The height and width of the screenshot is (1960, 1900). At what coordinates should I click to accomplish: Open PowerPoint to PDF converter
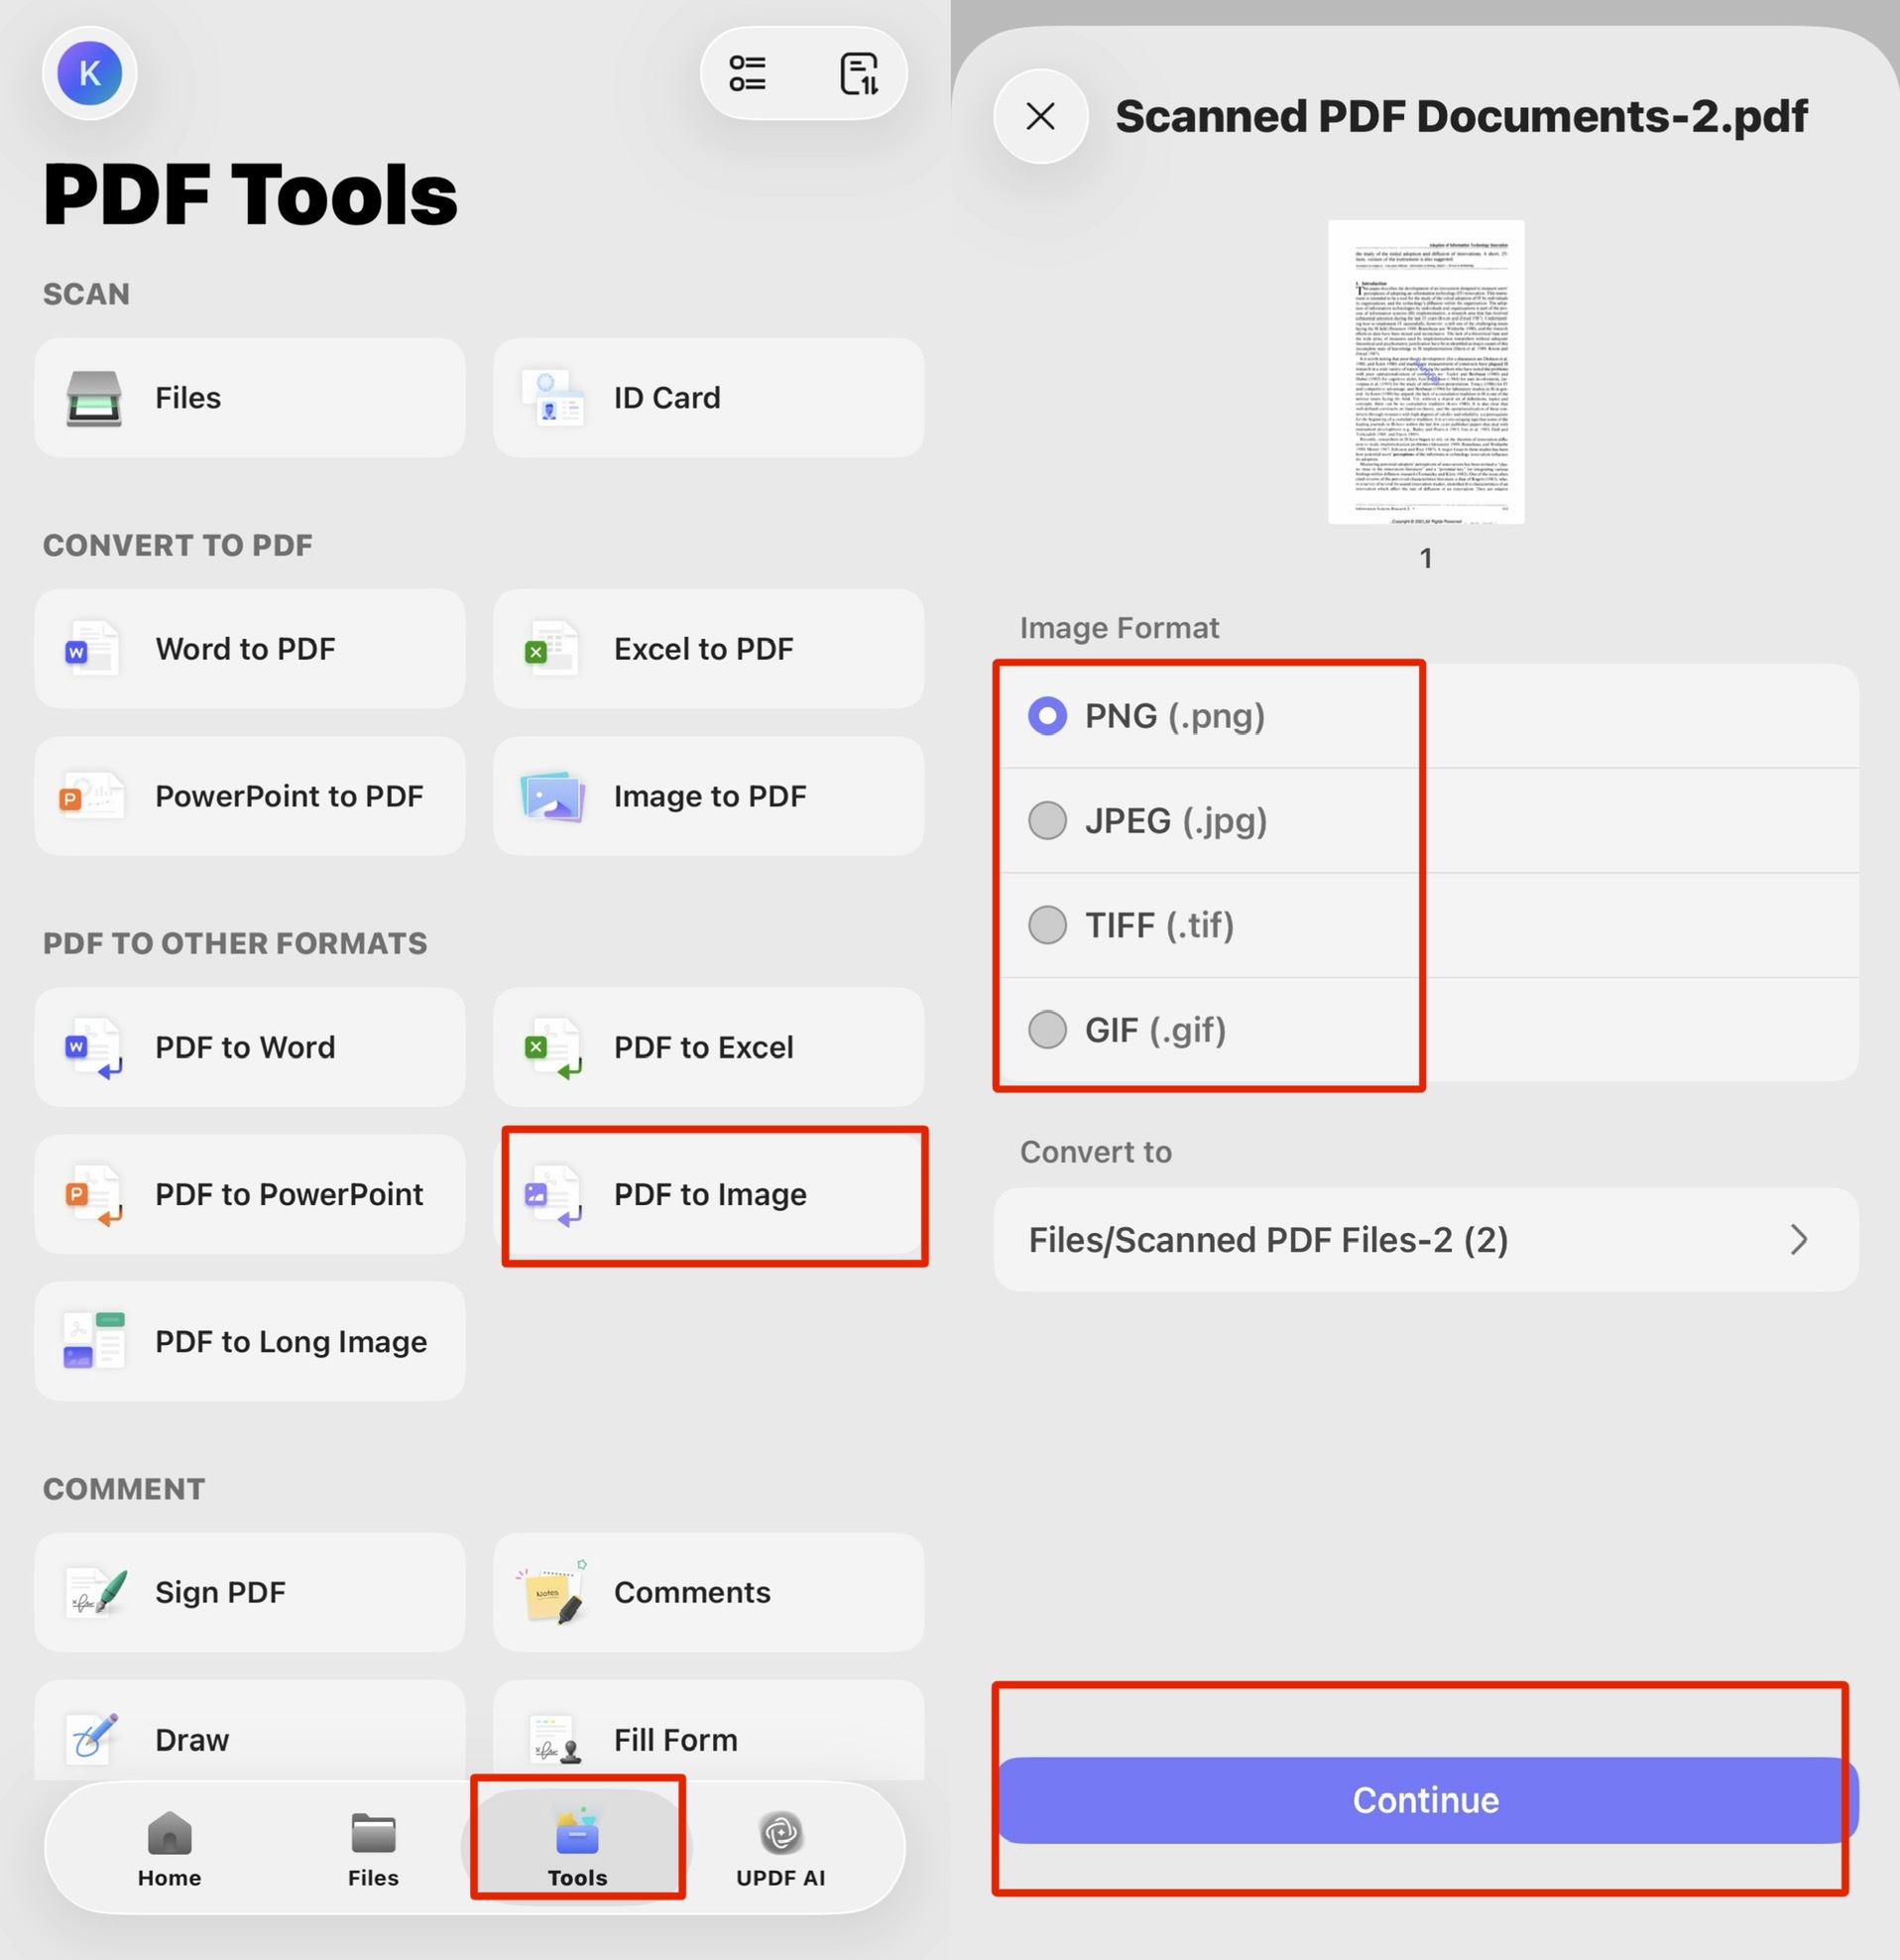[249, 796]
